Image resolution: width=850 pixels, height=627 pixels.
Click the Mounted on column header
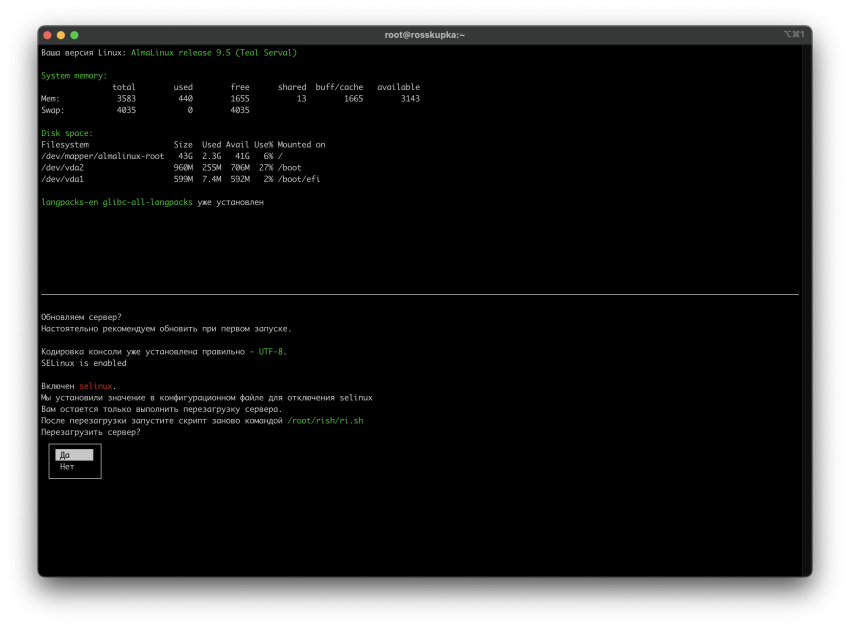301,145
